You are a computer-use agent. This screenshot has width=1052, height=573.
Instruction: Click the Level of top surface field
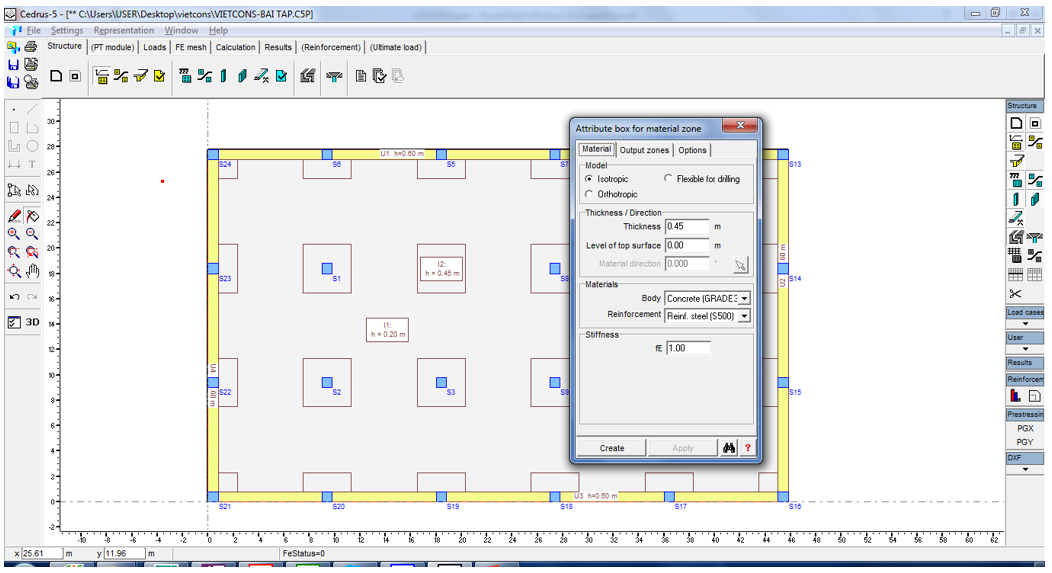pyautogui.click(x=687, y=246)
